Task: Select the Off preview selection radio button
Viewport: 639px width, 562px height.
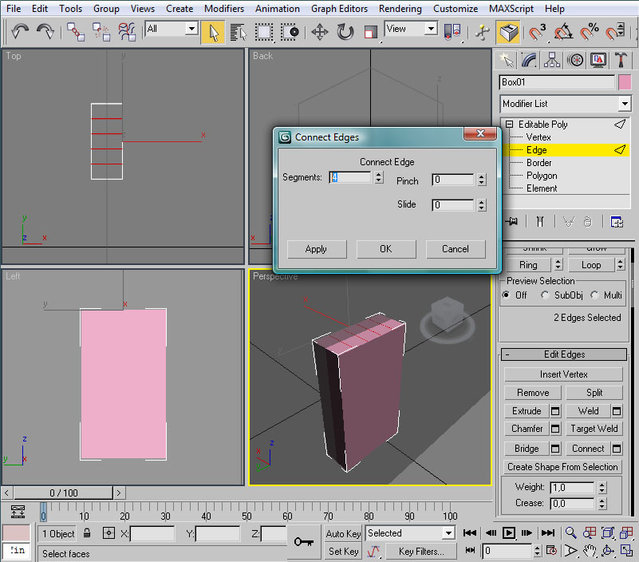Action: click(x=507, y=295)
